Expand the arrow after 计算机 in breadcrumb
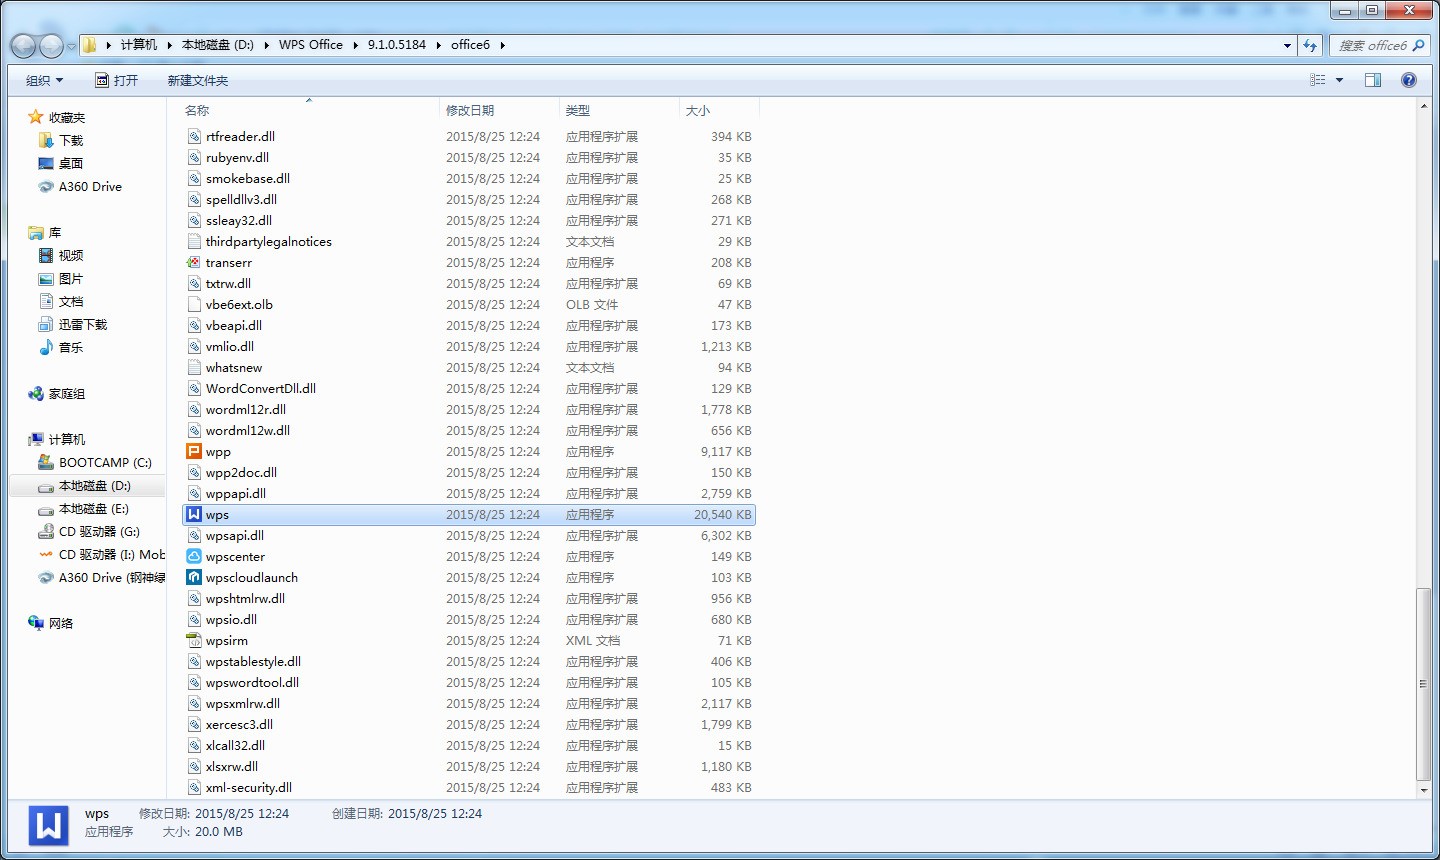The width and height of the screenshot is (1440, 860). (169, 45)
